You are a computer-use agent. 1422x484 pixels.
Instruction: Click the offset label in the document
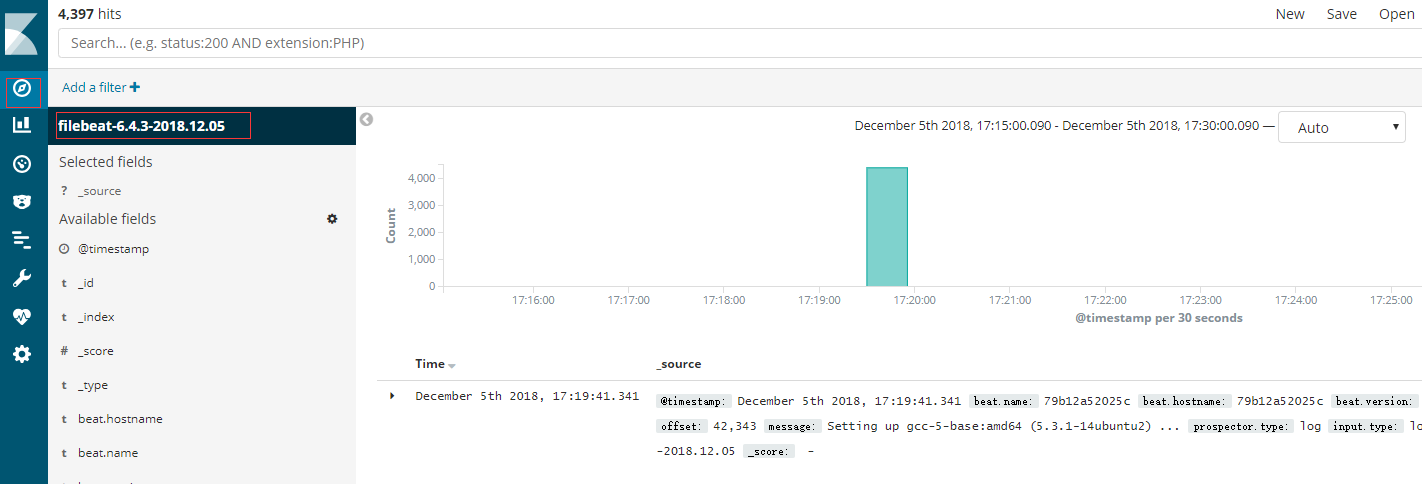tap(680, 426)
